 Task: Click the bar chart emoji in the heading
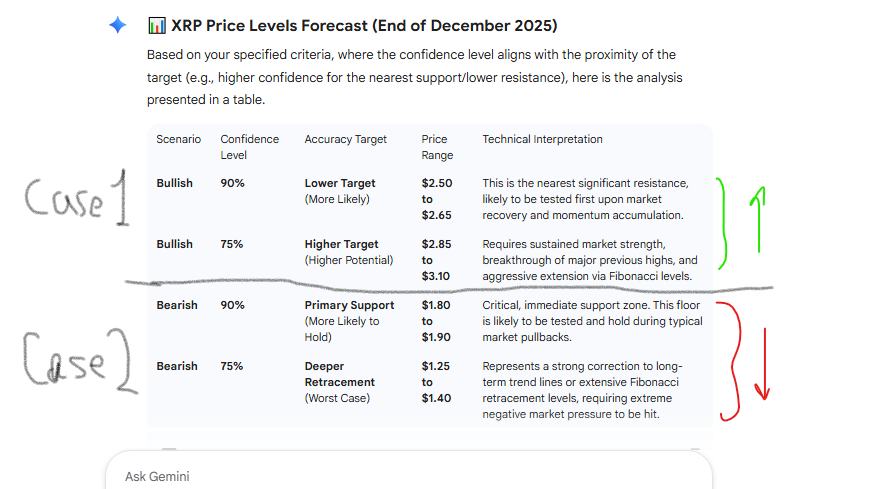[156, 26]
